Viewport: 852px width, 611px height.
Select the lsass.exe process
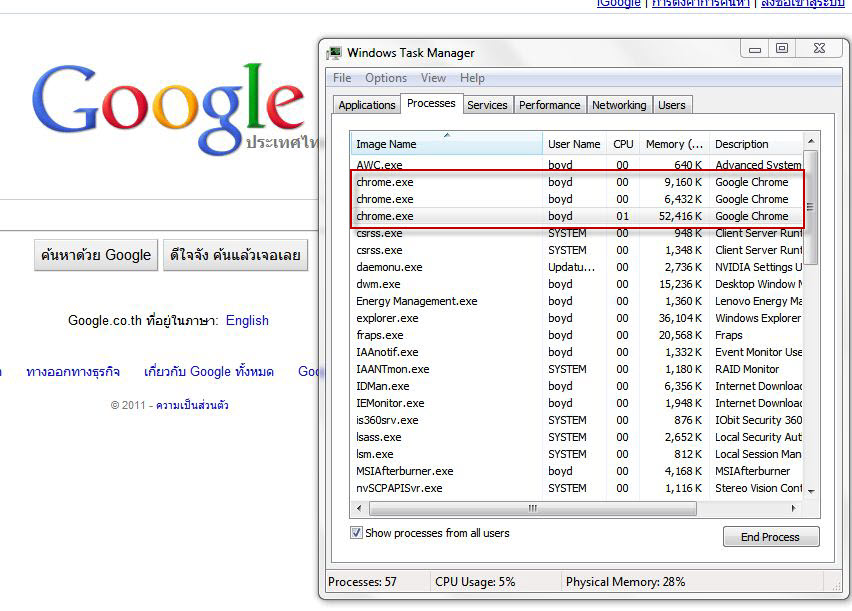577,437
